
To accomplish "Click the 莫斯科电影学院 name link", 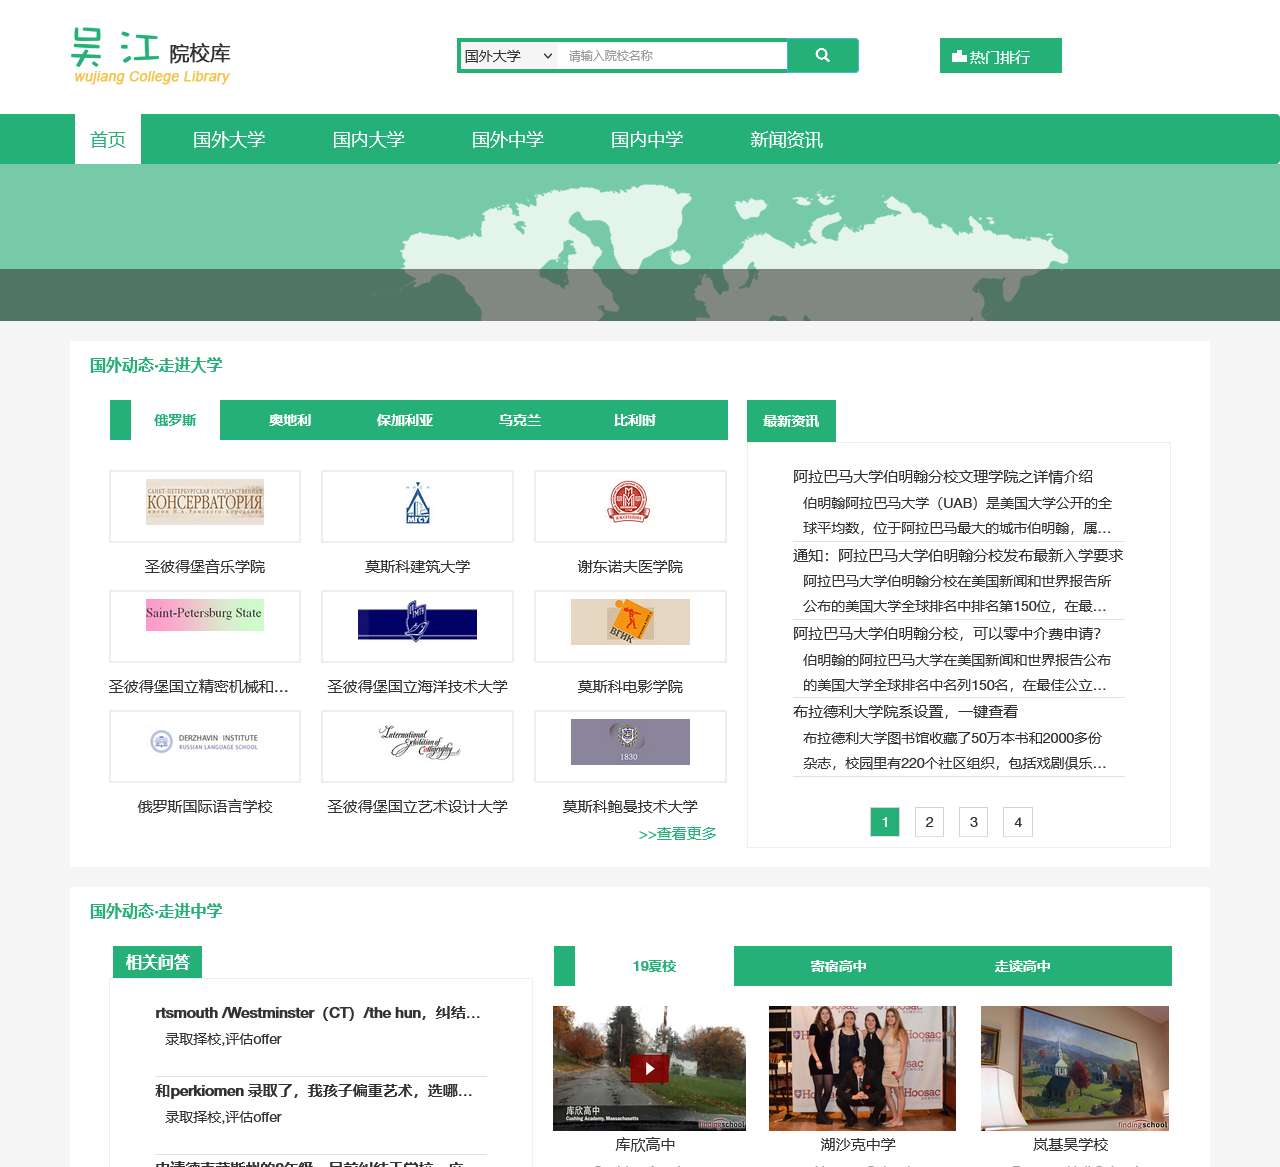I will [x=630, y=687].
